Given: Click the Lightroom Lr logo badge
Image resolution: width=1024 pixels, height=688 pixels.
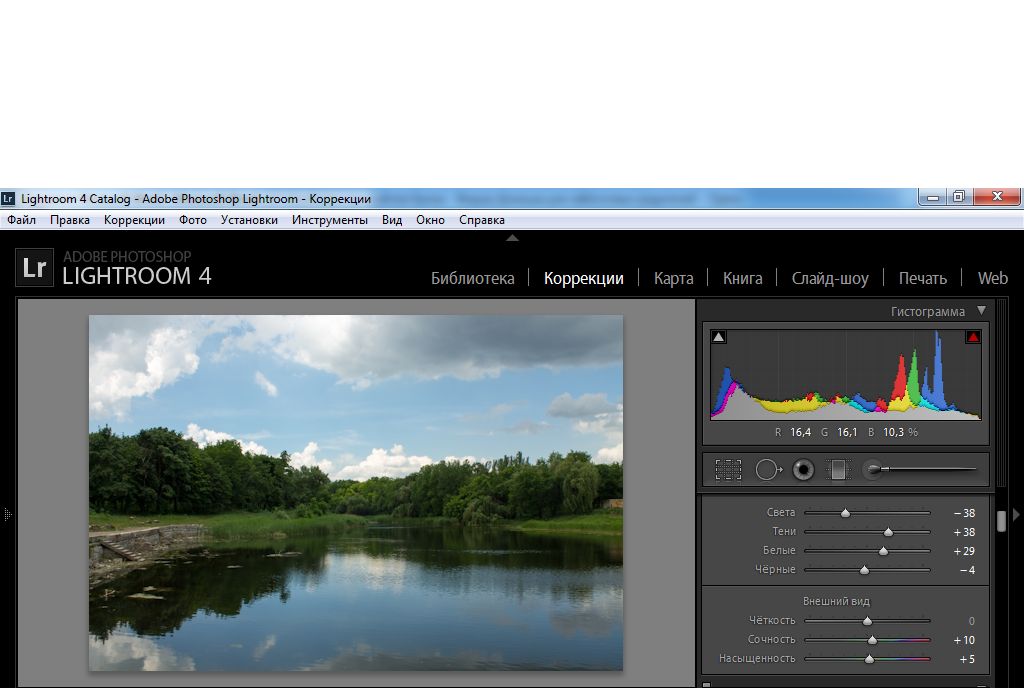Looking at the screenshot, I should coord(34,268).
